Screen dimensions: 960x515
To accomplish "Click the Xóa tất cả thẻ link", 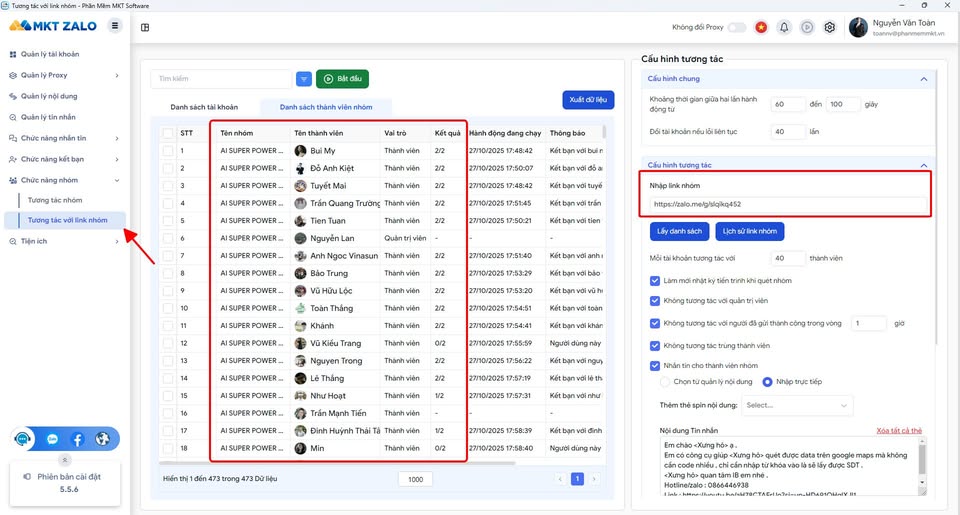I will pos(899,430).
